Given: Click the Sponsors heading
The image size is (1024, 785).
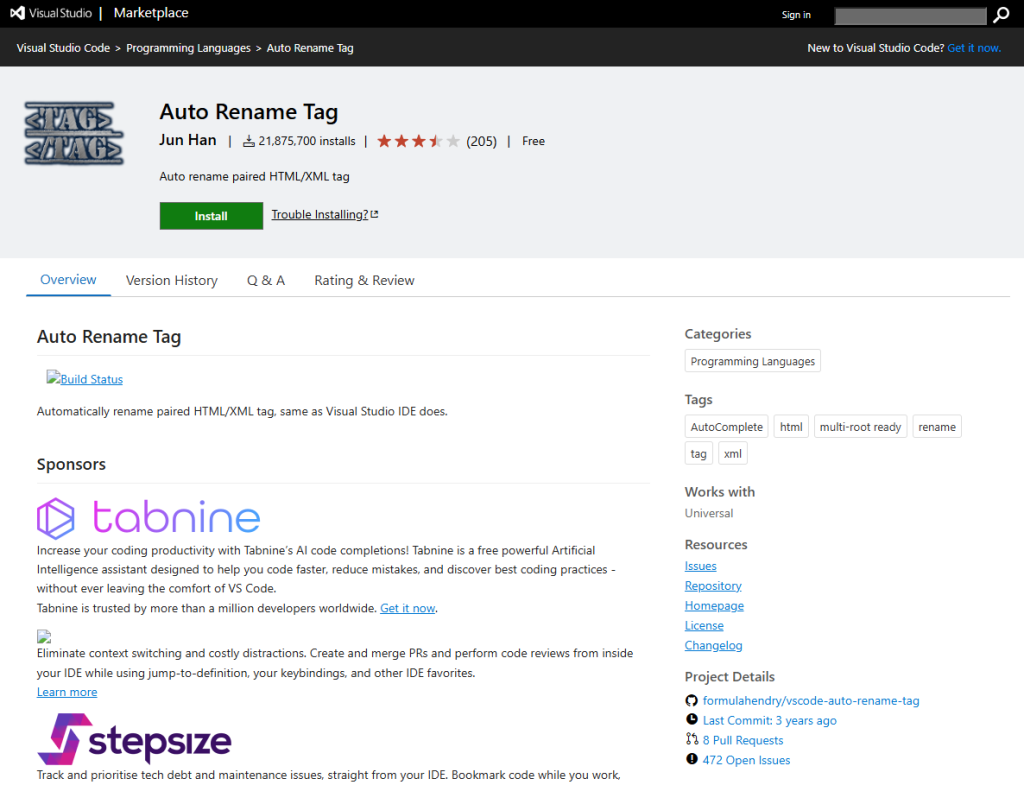Looking at the screenshot, I should [71, 464].
